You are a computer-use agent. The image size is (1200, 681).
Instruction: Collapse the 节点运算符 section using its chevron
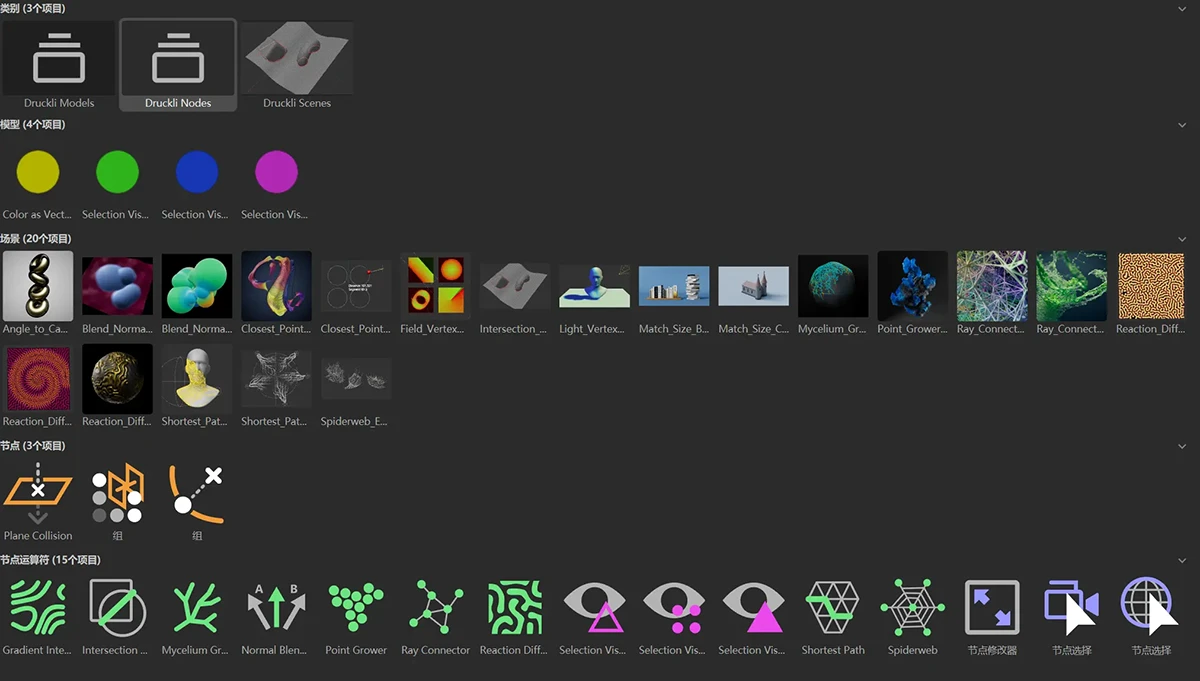tap(1183, 561)
